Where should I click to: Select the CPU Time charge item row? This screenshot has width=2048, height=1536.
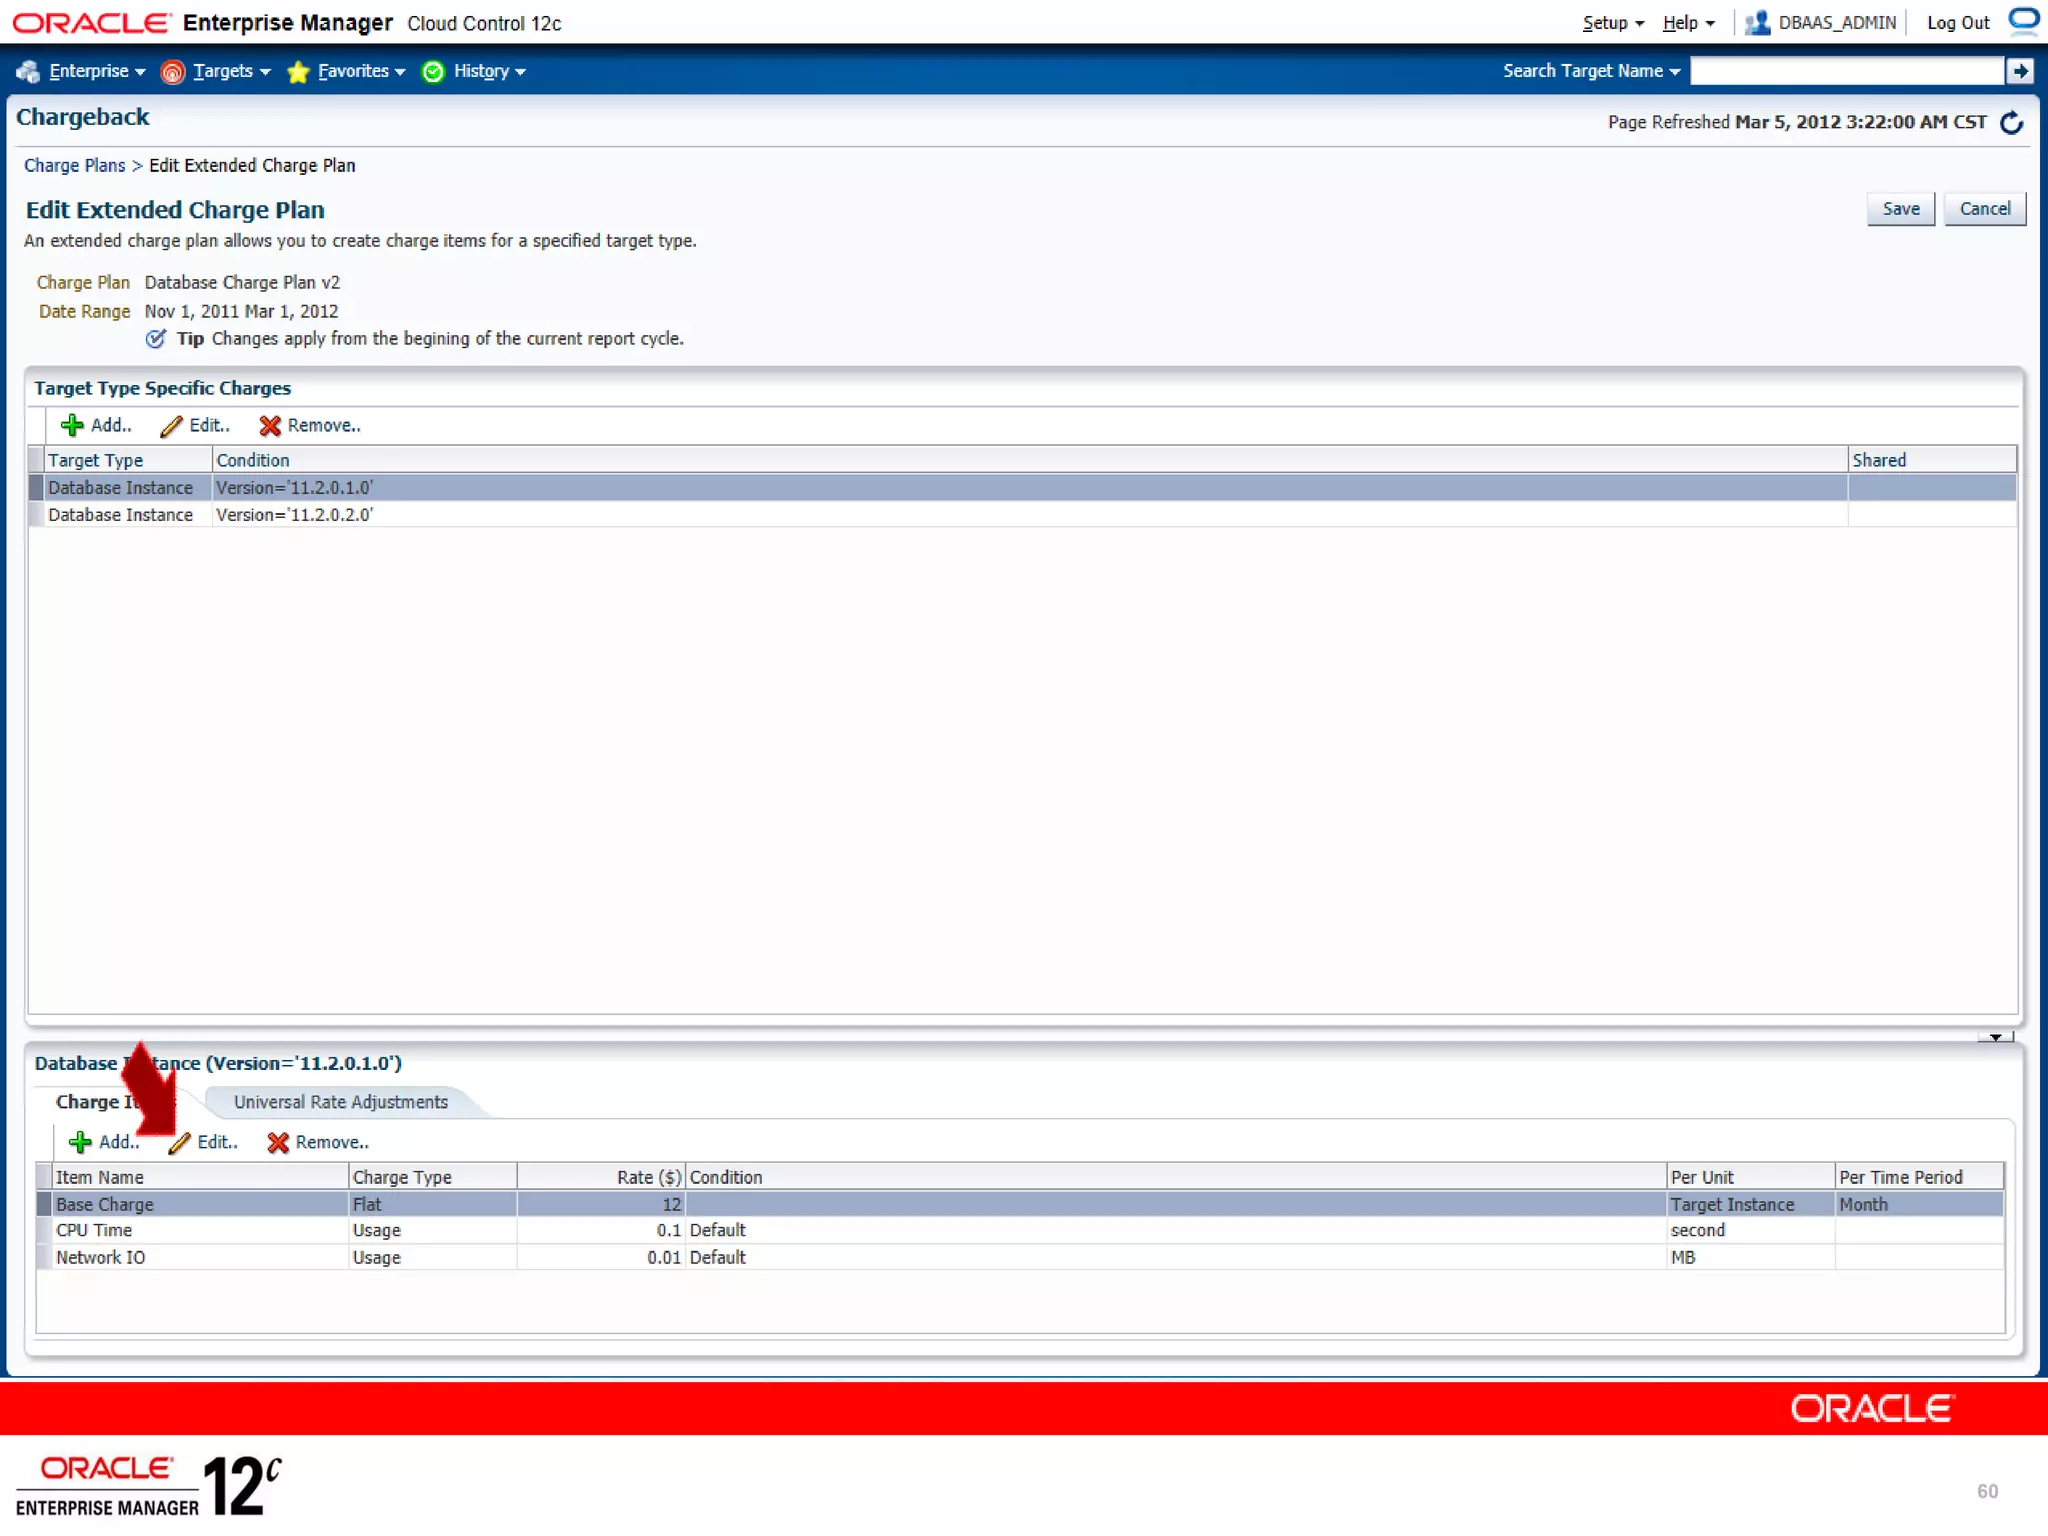pyautogui.click(x=94, y=1231)
